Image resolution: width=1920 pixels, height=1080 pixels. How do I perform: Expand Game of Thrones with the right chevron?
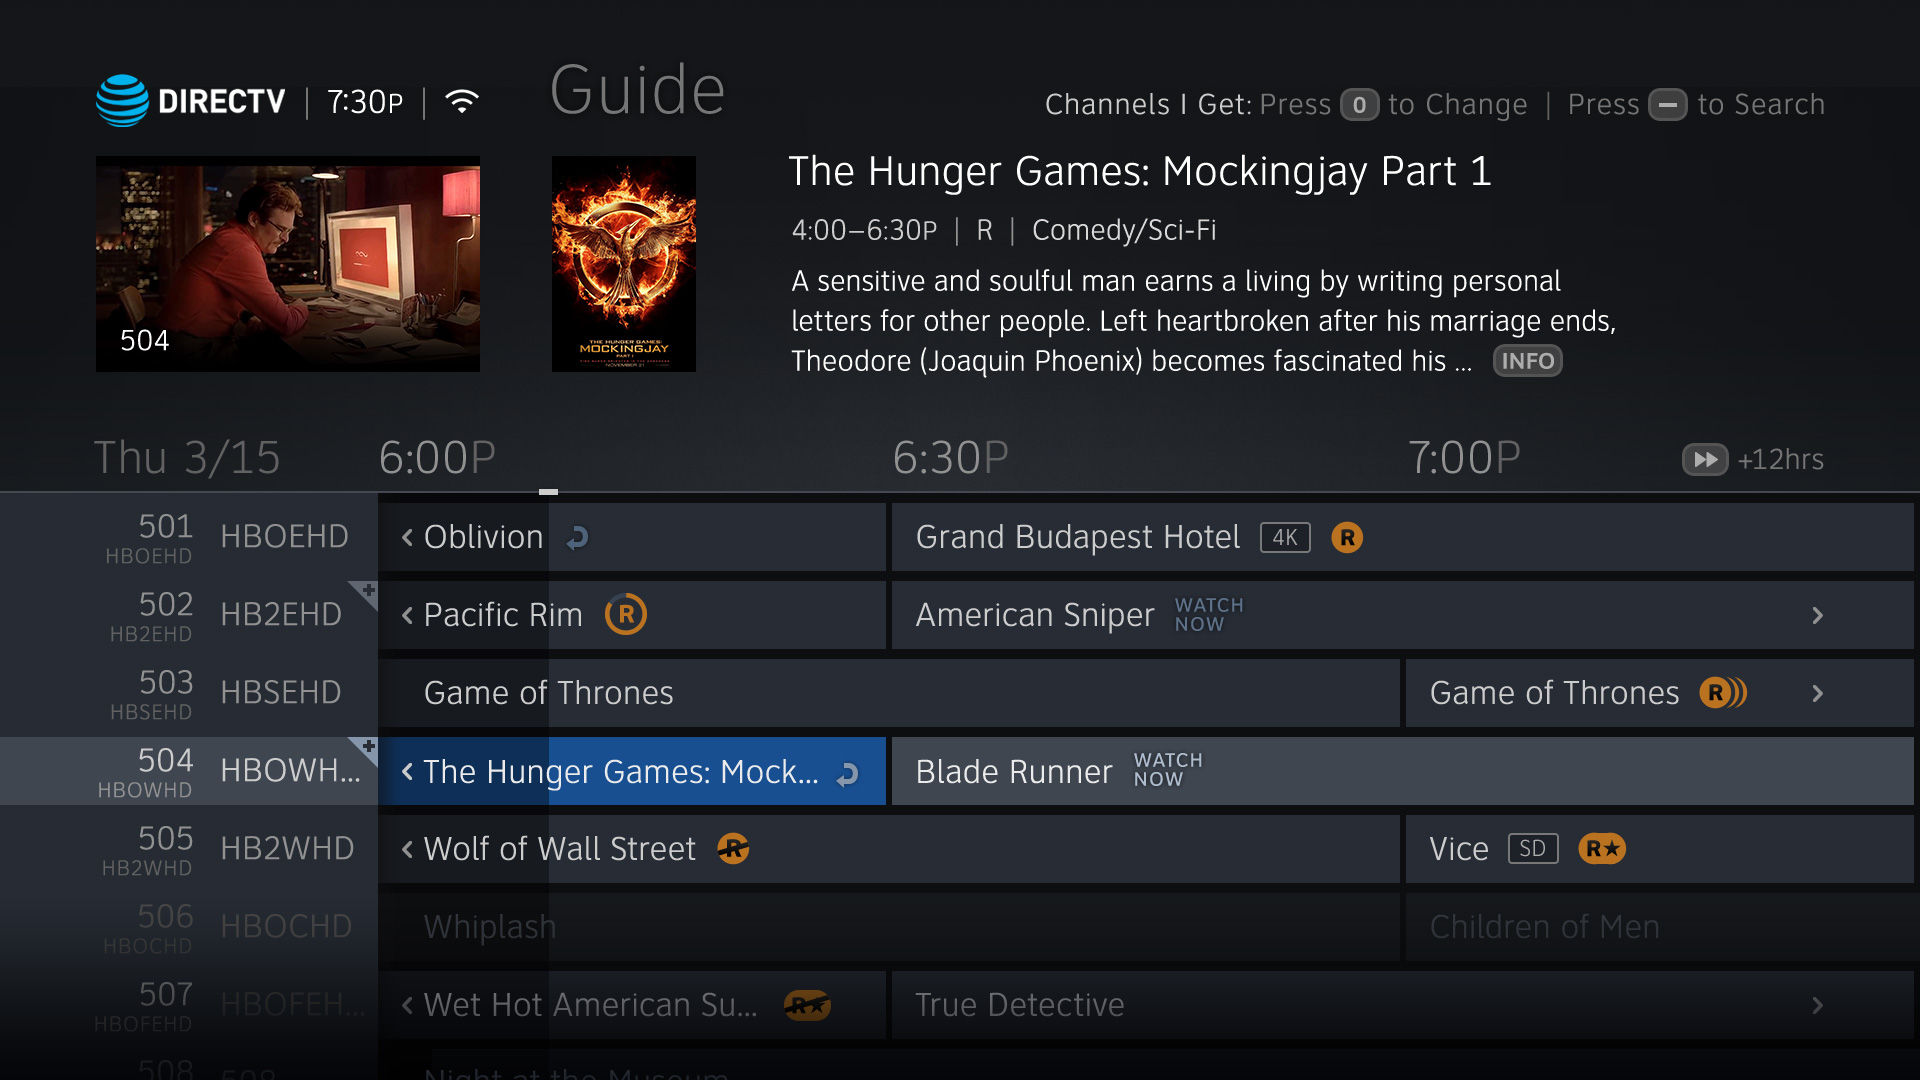(1818, 694)
